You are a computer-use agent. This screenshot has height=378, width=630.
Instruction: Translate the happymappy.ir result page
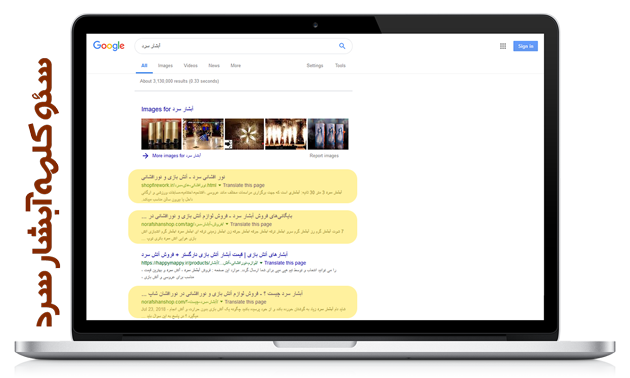coord(285,263)
